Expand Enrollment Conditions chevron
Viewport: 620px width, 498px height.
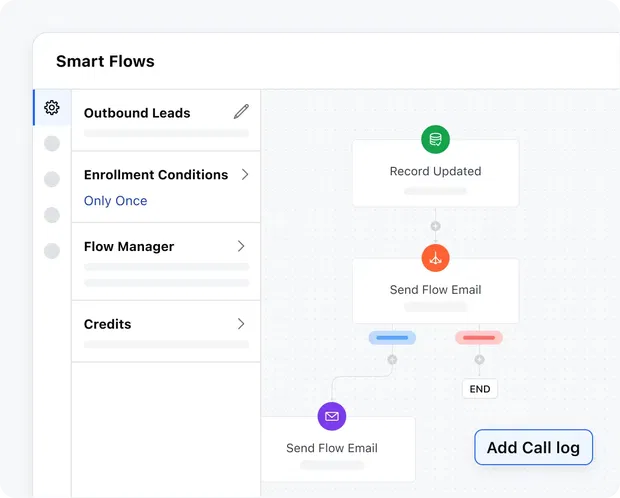tap(245, 174)
